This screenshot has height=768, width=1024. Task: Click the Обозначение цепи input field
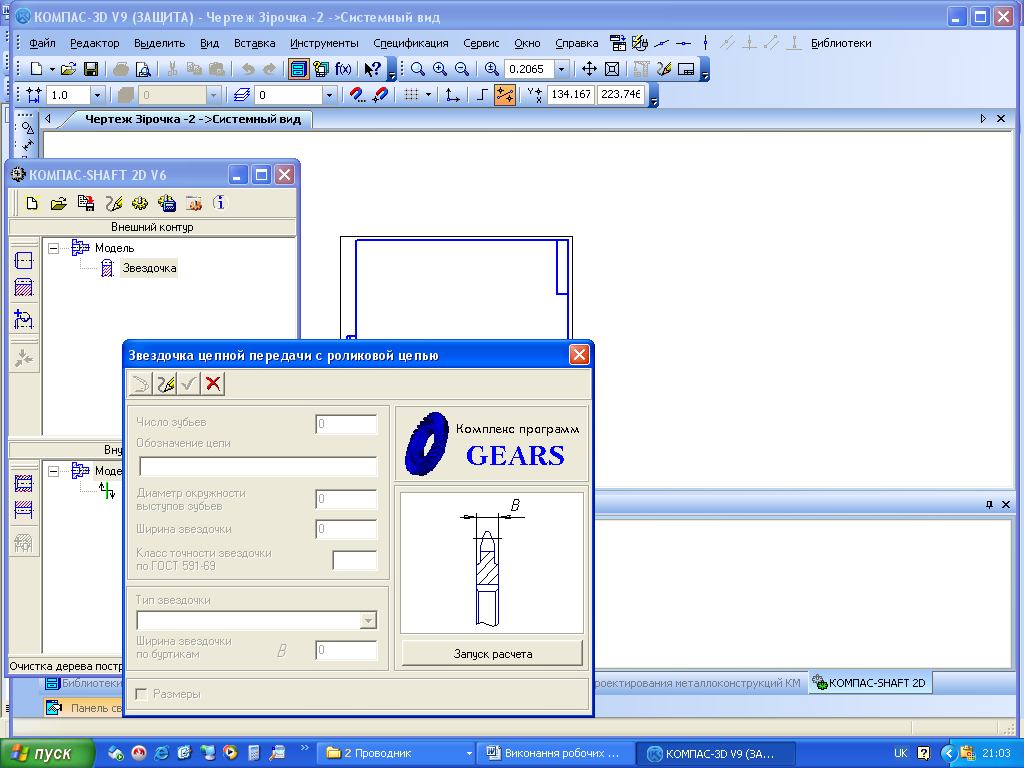coord(258,466)
